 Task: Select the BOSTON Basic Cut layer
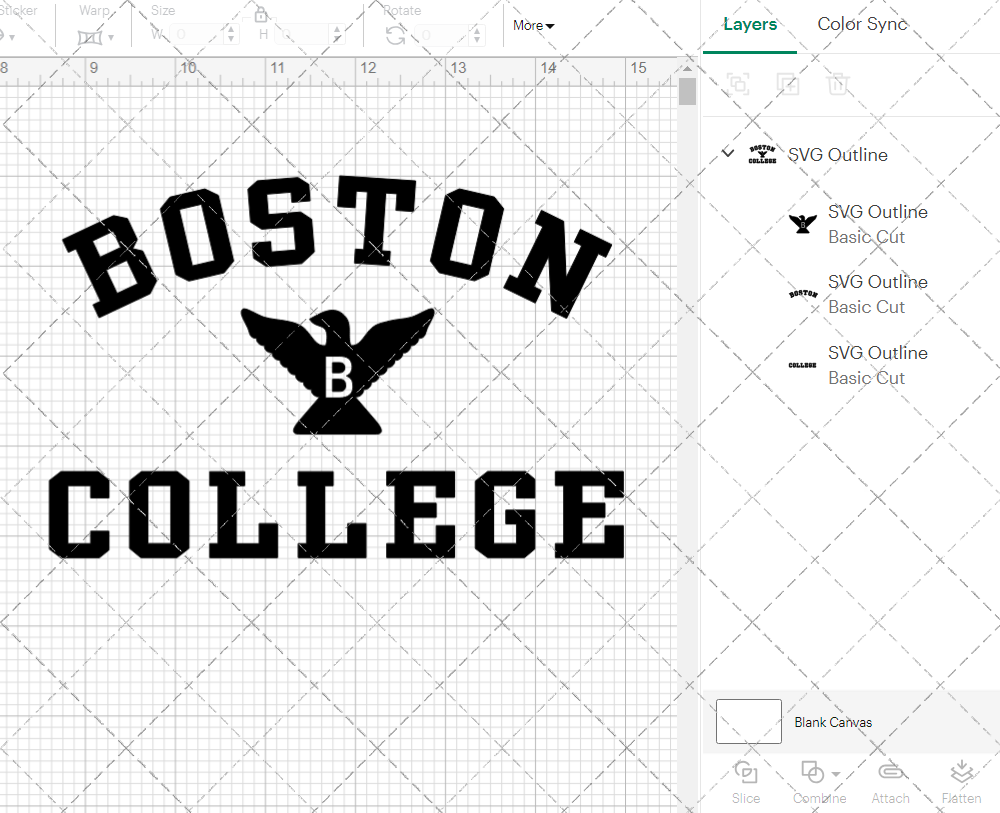coord(876,294)
